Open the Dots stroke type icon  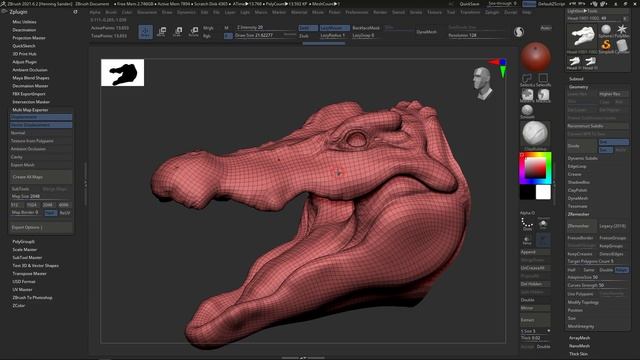tap(527, 224)
